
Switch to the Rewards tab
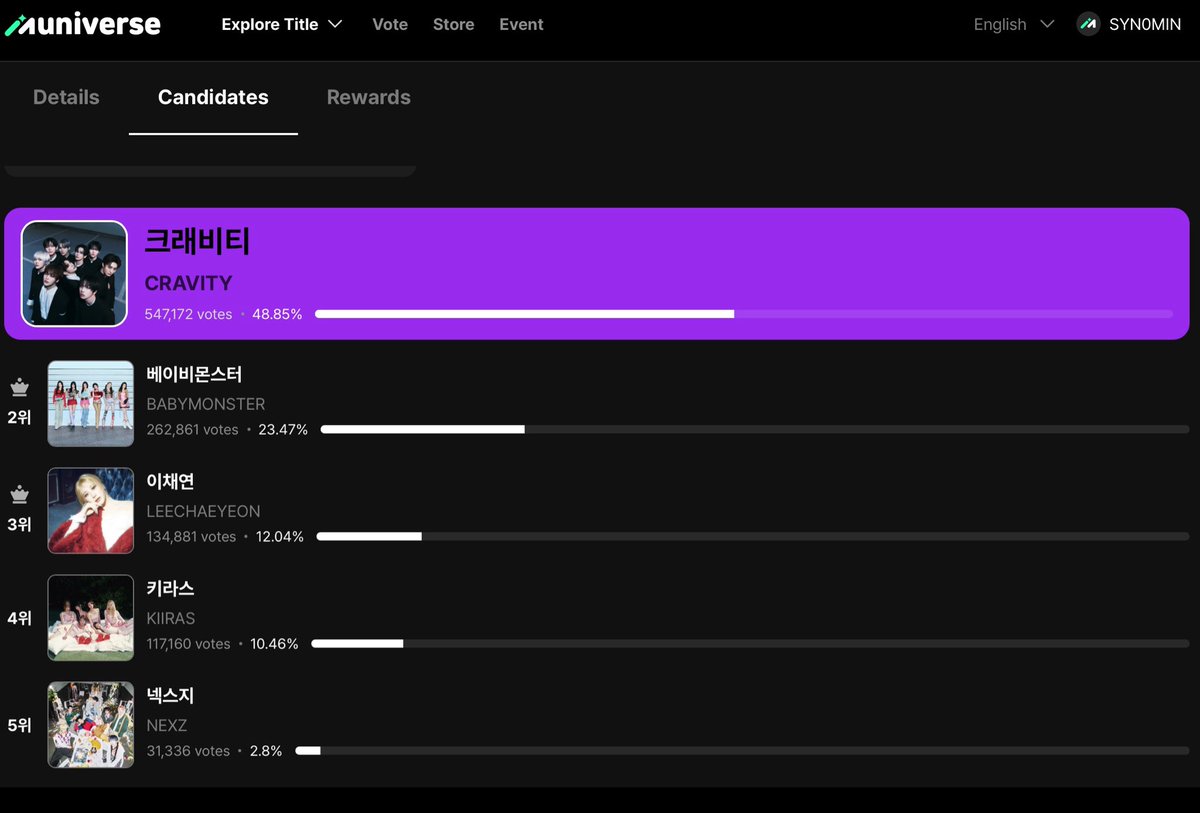(369, 97)
